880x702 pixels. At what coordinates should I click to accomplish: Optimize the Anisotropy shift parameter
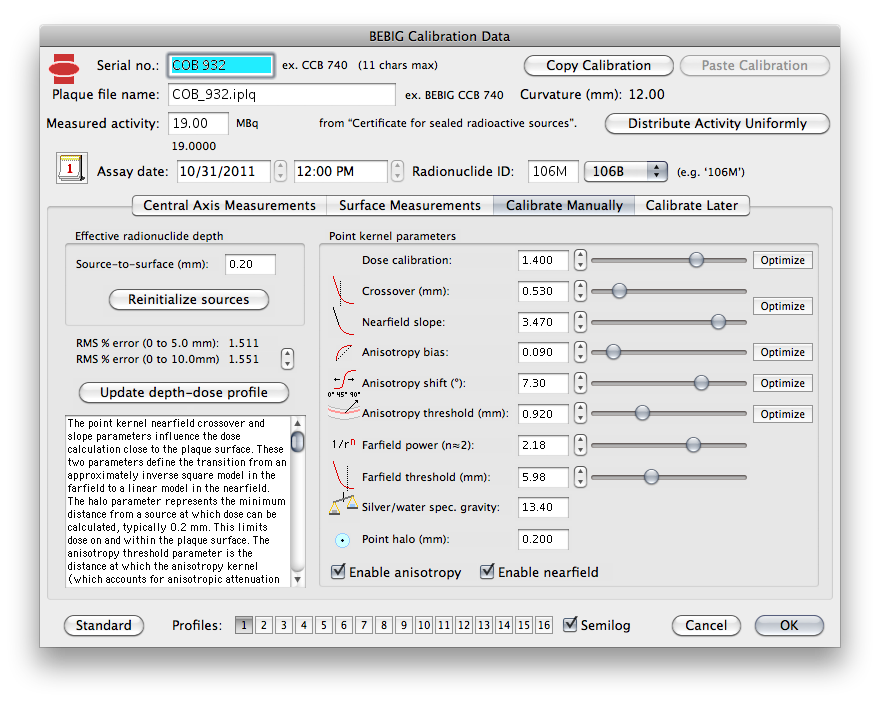point(782,383)
